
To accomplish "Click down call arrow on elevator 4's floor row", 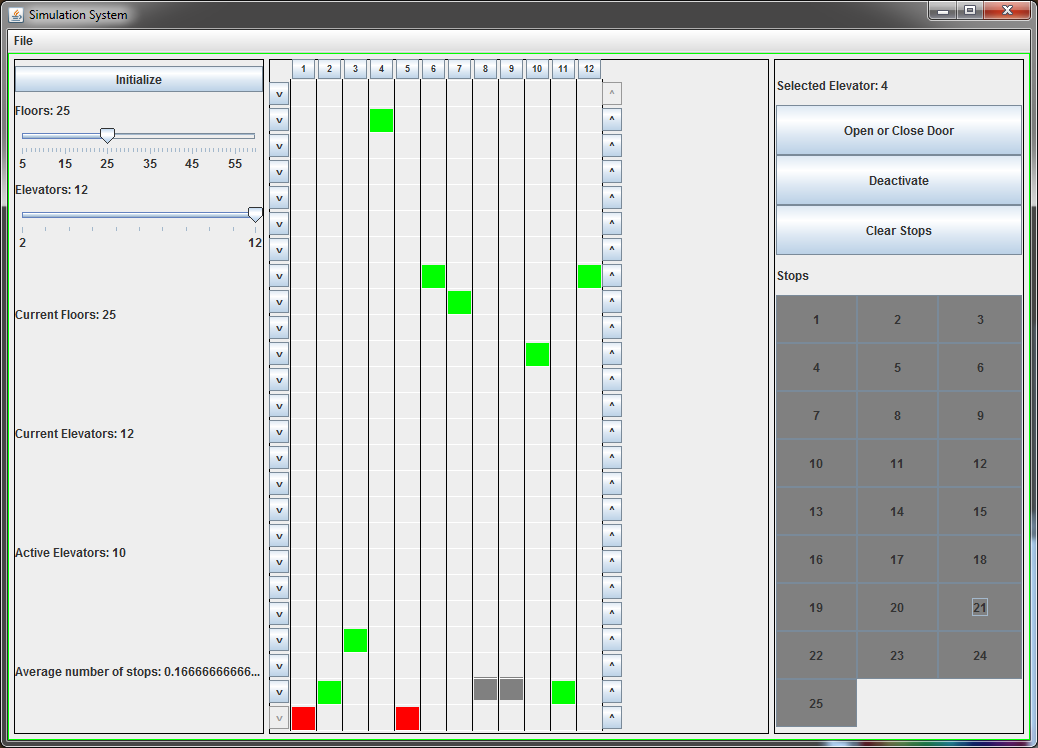I will point(279,120).
